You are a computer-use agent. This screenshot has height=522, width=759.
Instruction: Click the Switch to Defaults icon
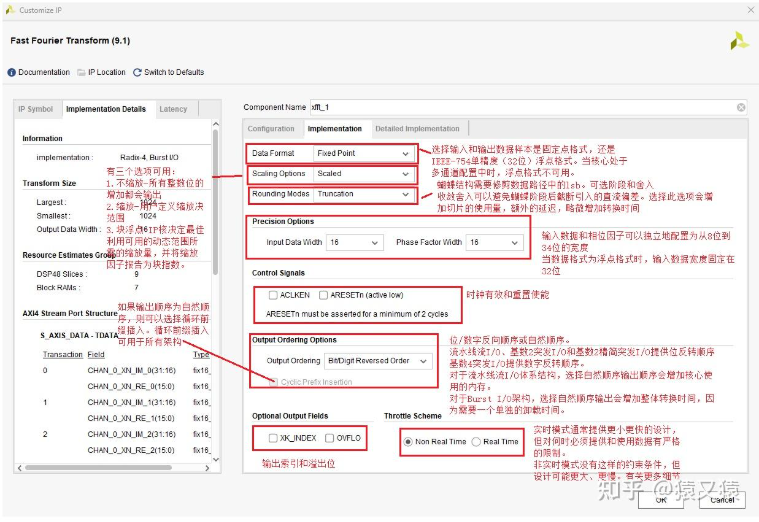point(138,72)
